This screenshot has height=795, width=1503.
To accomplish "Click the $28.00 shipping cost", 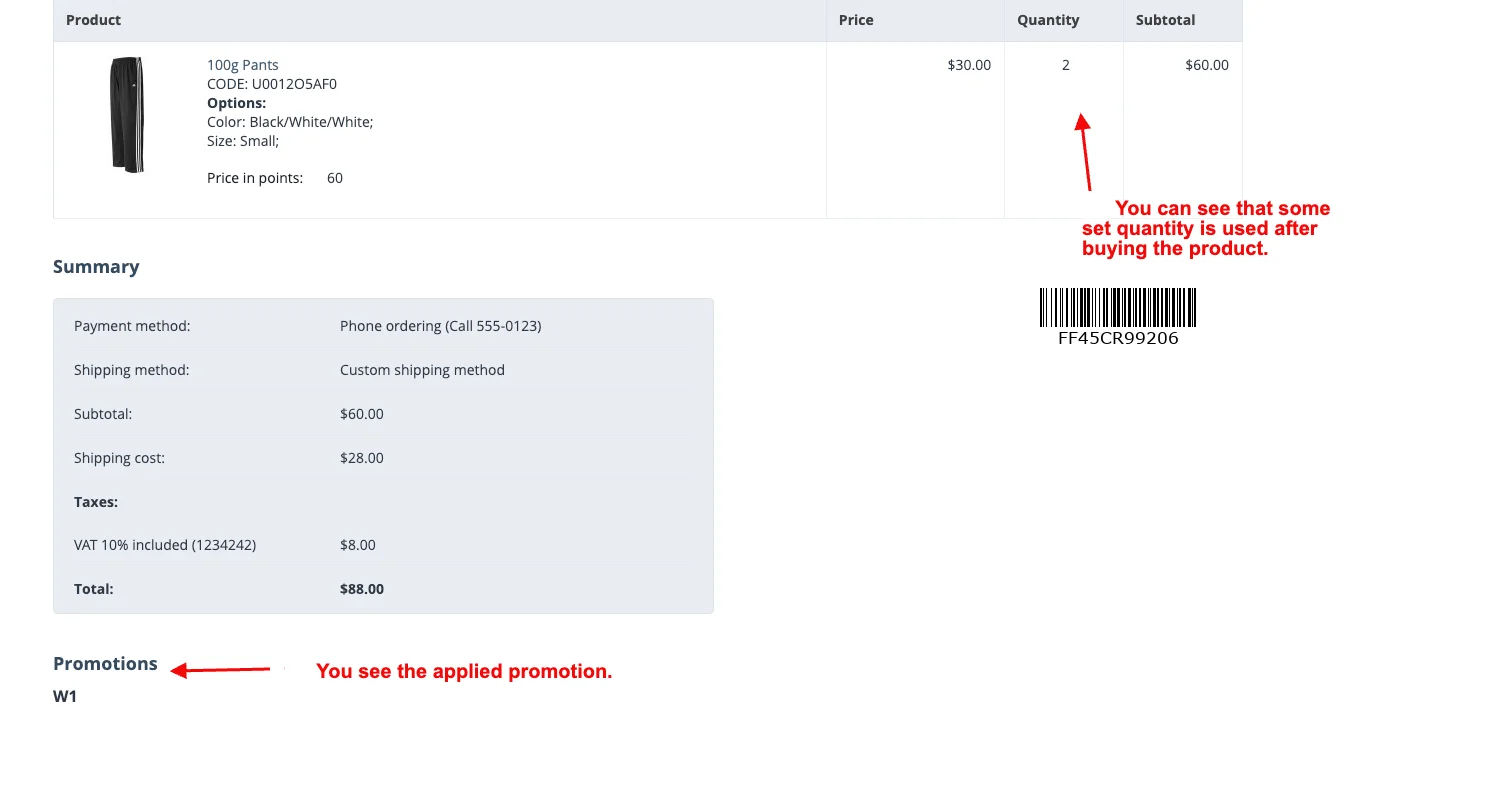I will 362,458.
